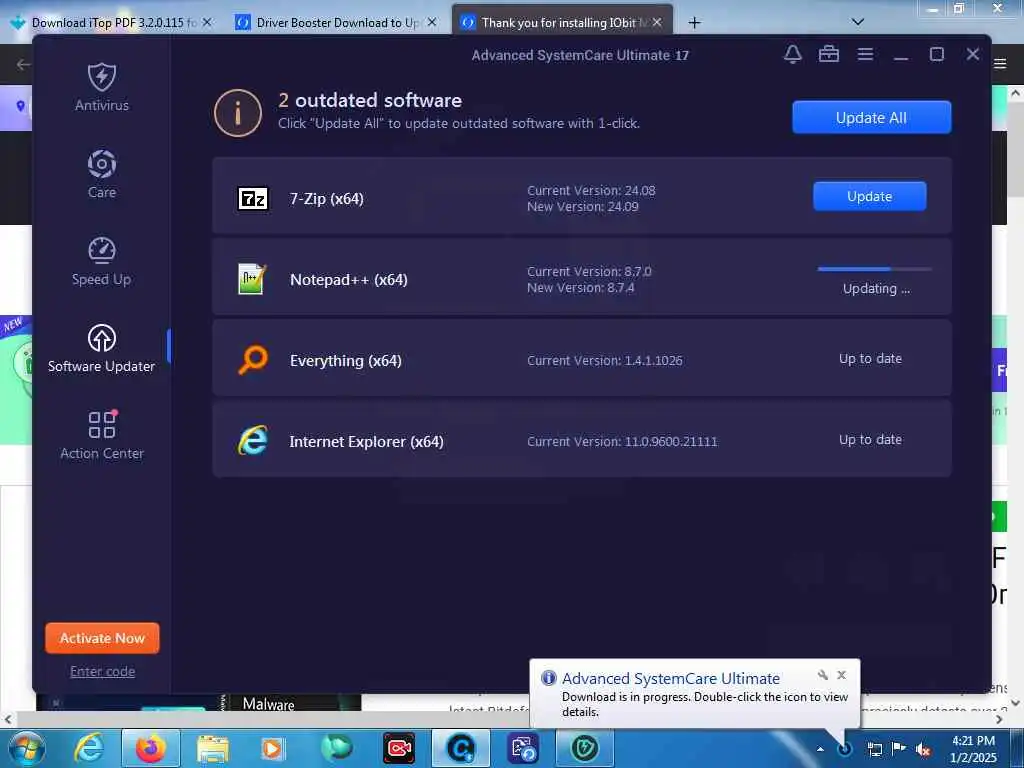Select the Internet Explorer (x64) name text
The image size is (1024, 768).
366,441
